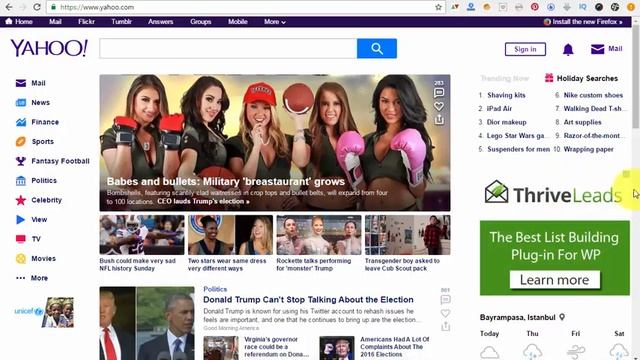
Task: Click Wrapping paper trending search
Action: point(589,149)
